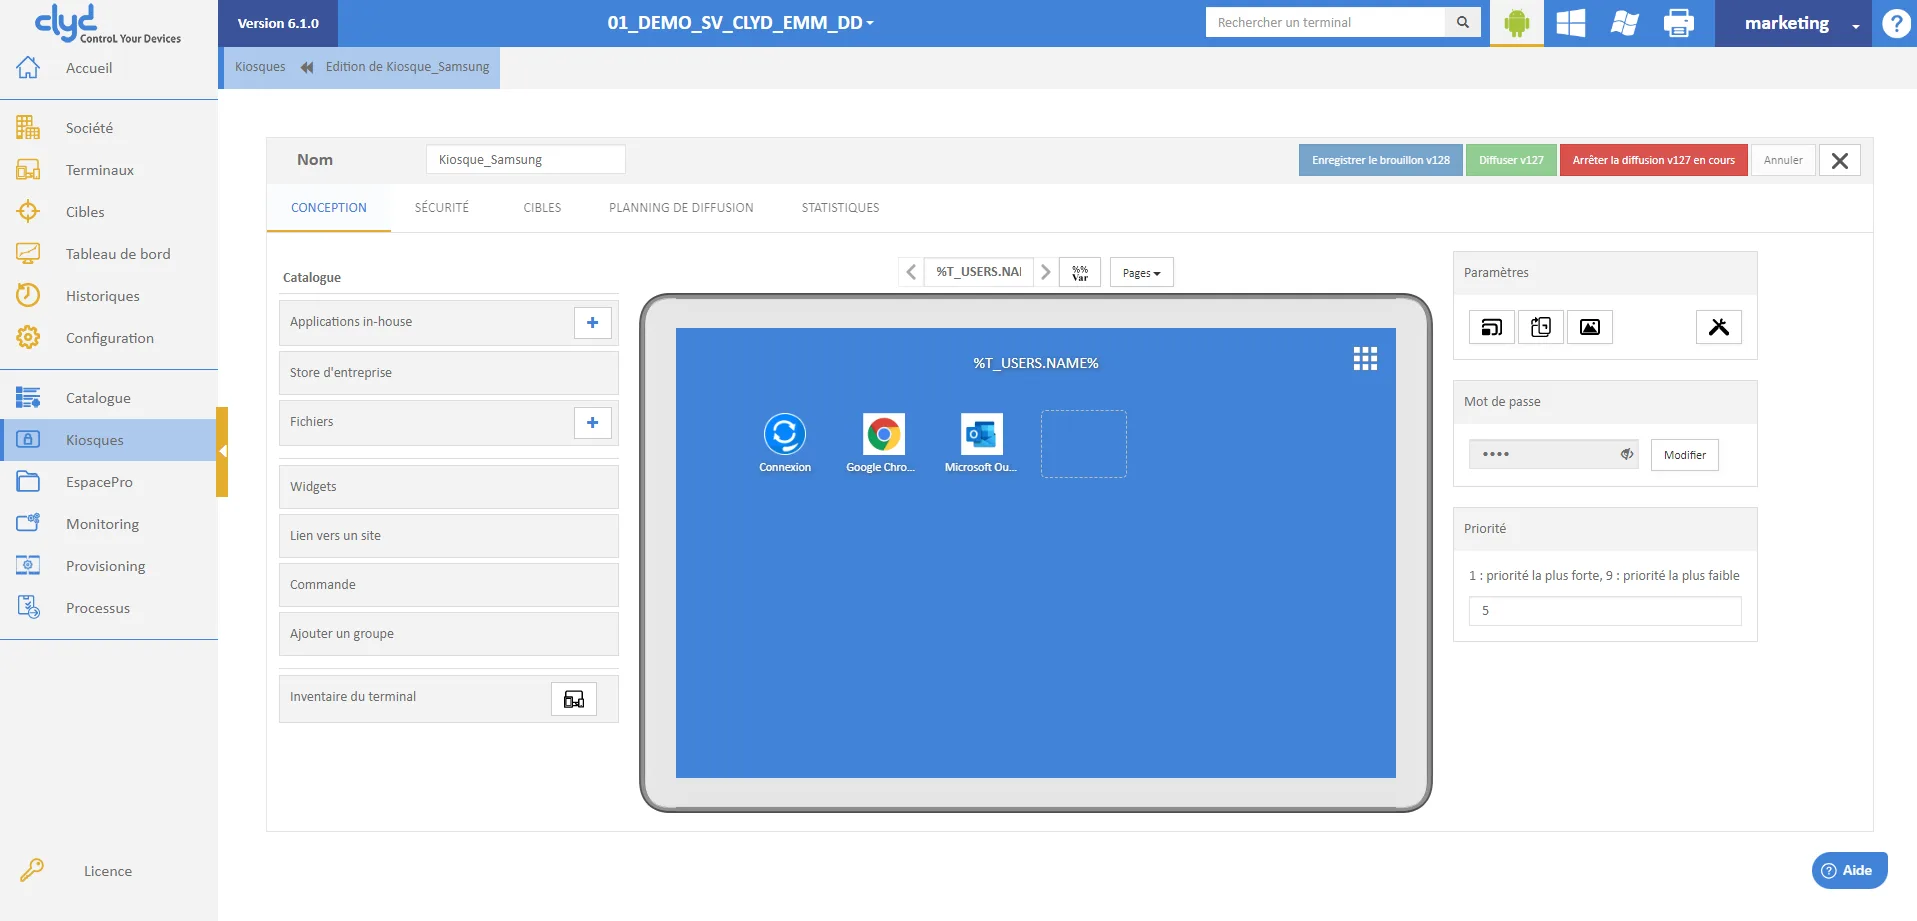Open the PLANNING DE DIFFUSION tab

(681, 208)
